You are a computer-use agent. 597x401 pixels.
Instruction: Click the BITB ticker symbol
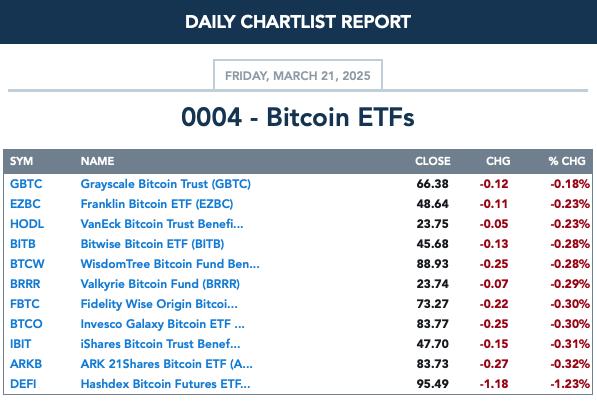coord(23,244)
